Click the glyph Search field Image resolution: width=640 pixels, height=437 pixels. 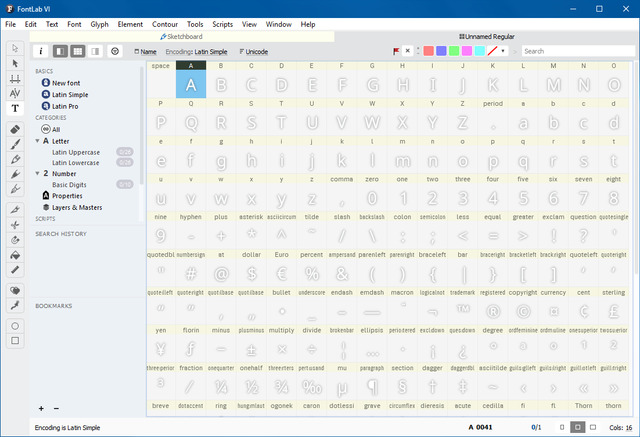point(575,51)
